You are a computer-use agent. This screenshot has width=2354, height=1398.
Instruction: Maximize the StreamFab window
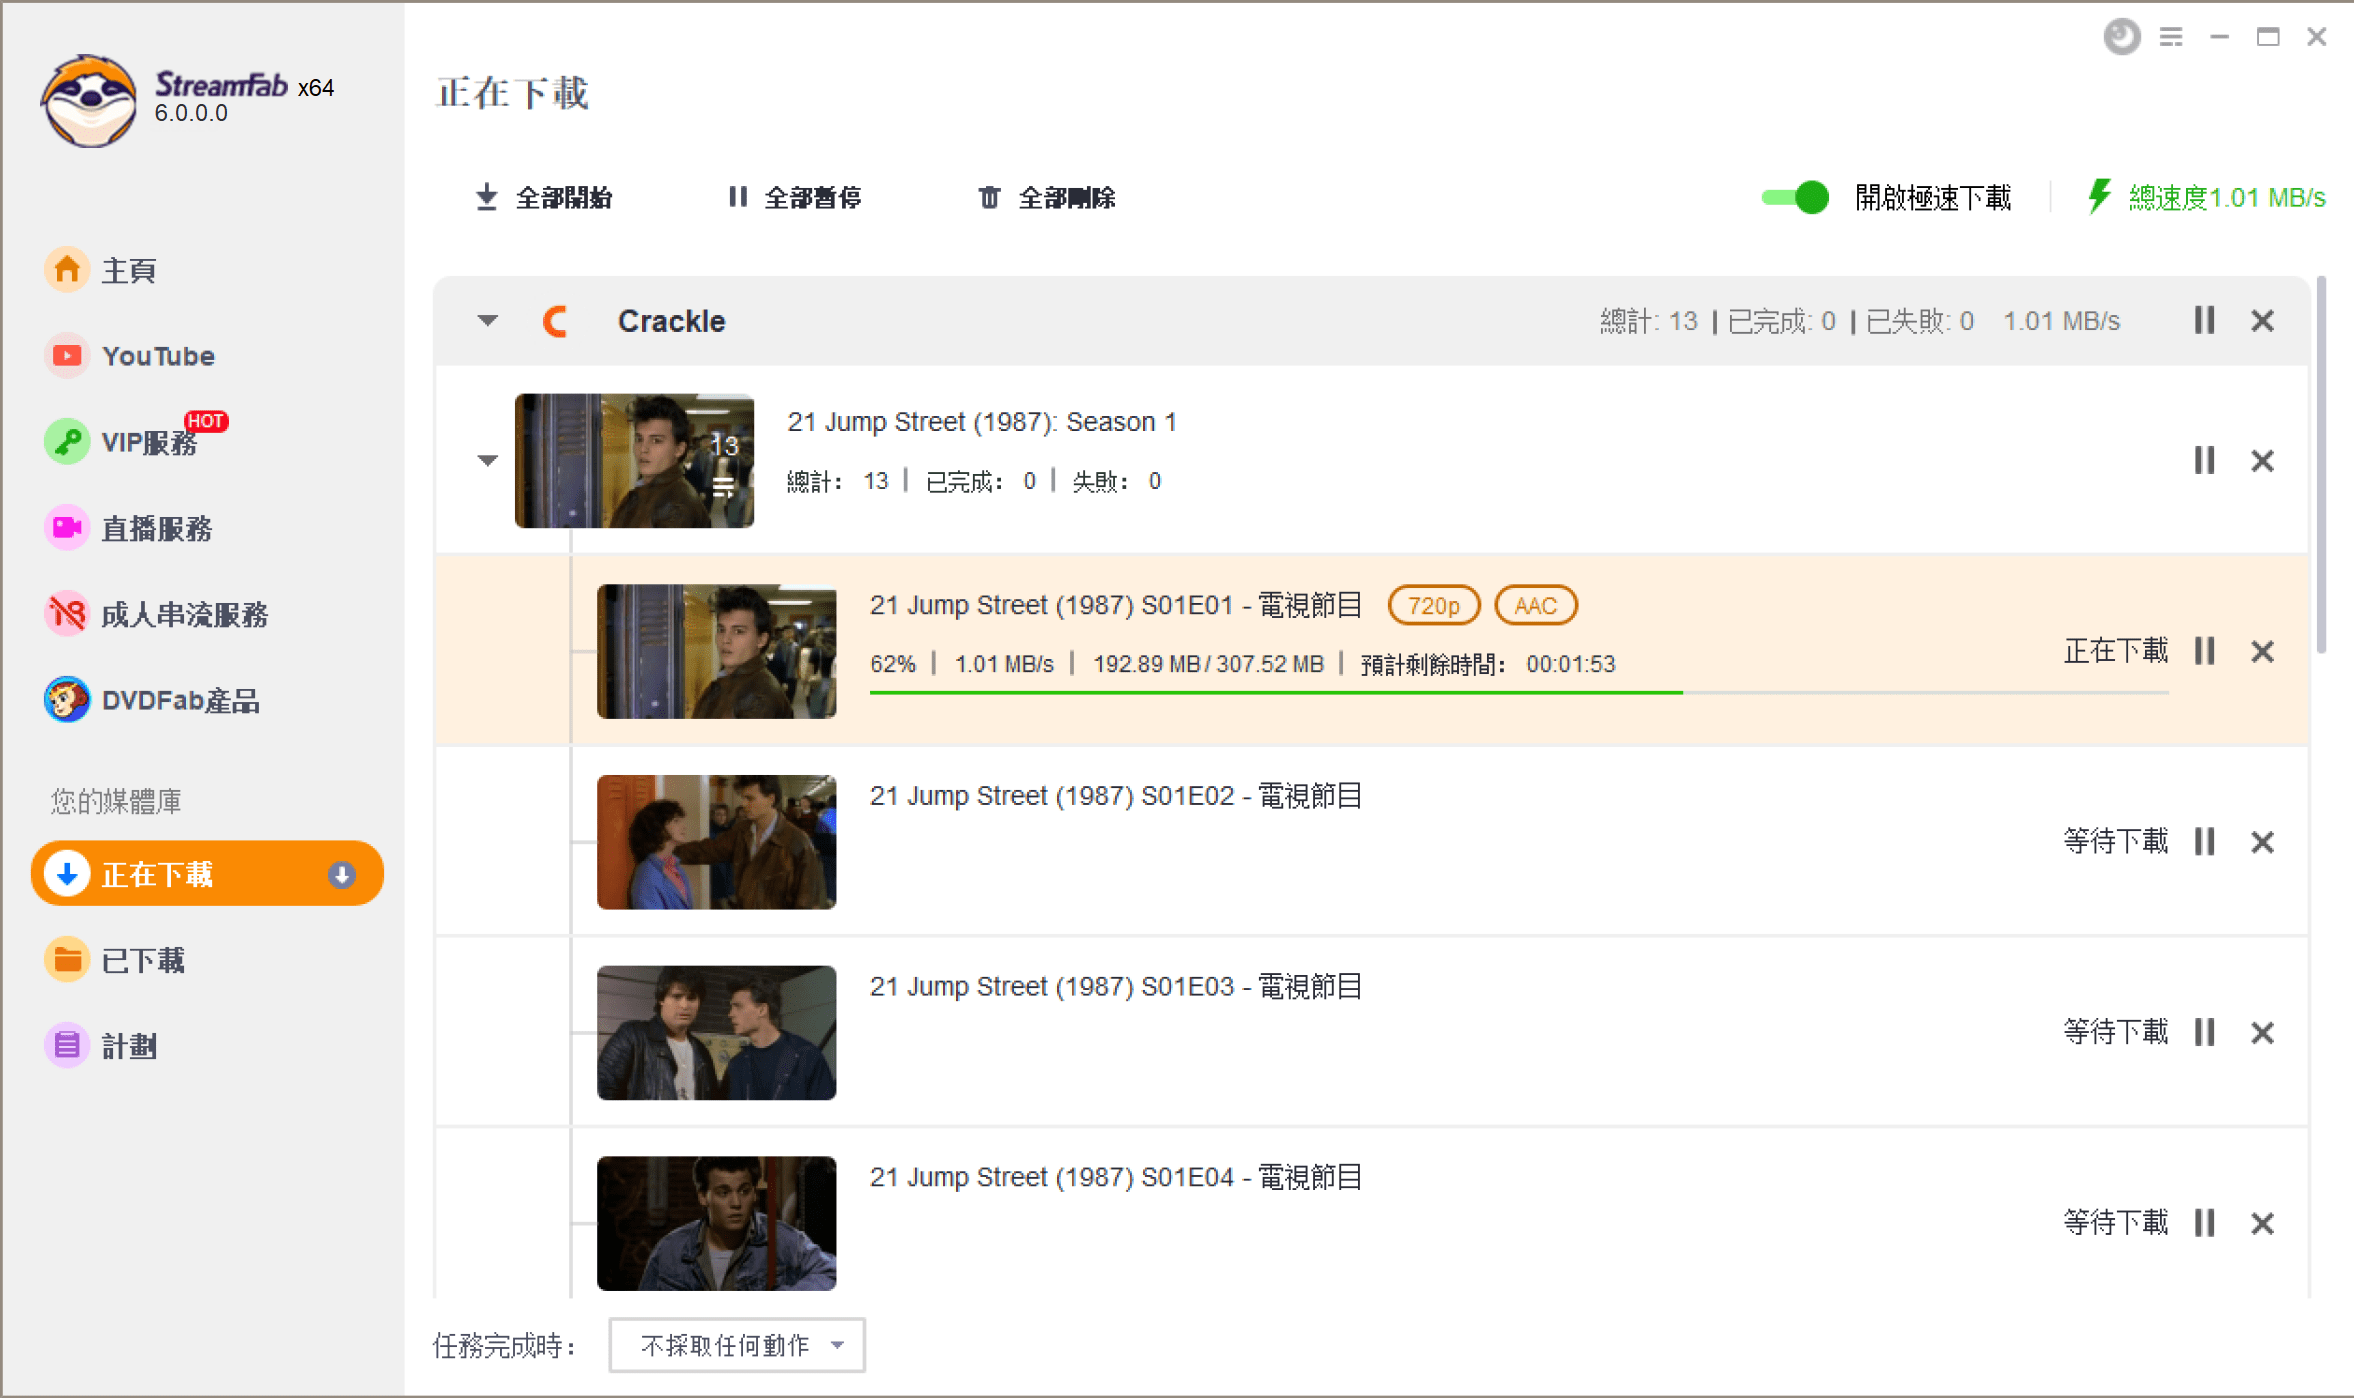pos(2268,37)
